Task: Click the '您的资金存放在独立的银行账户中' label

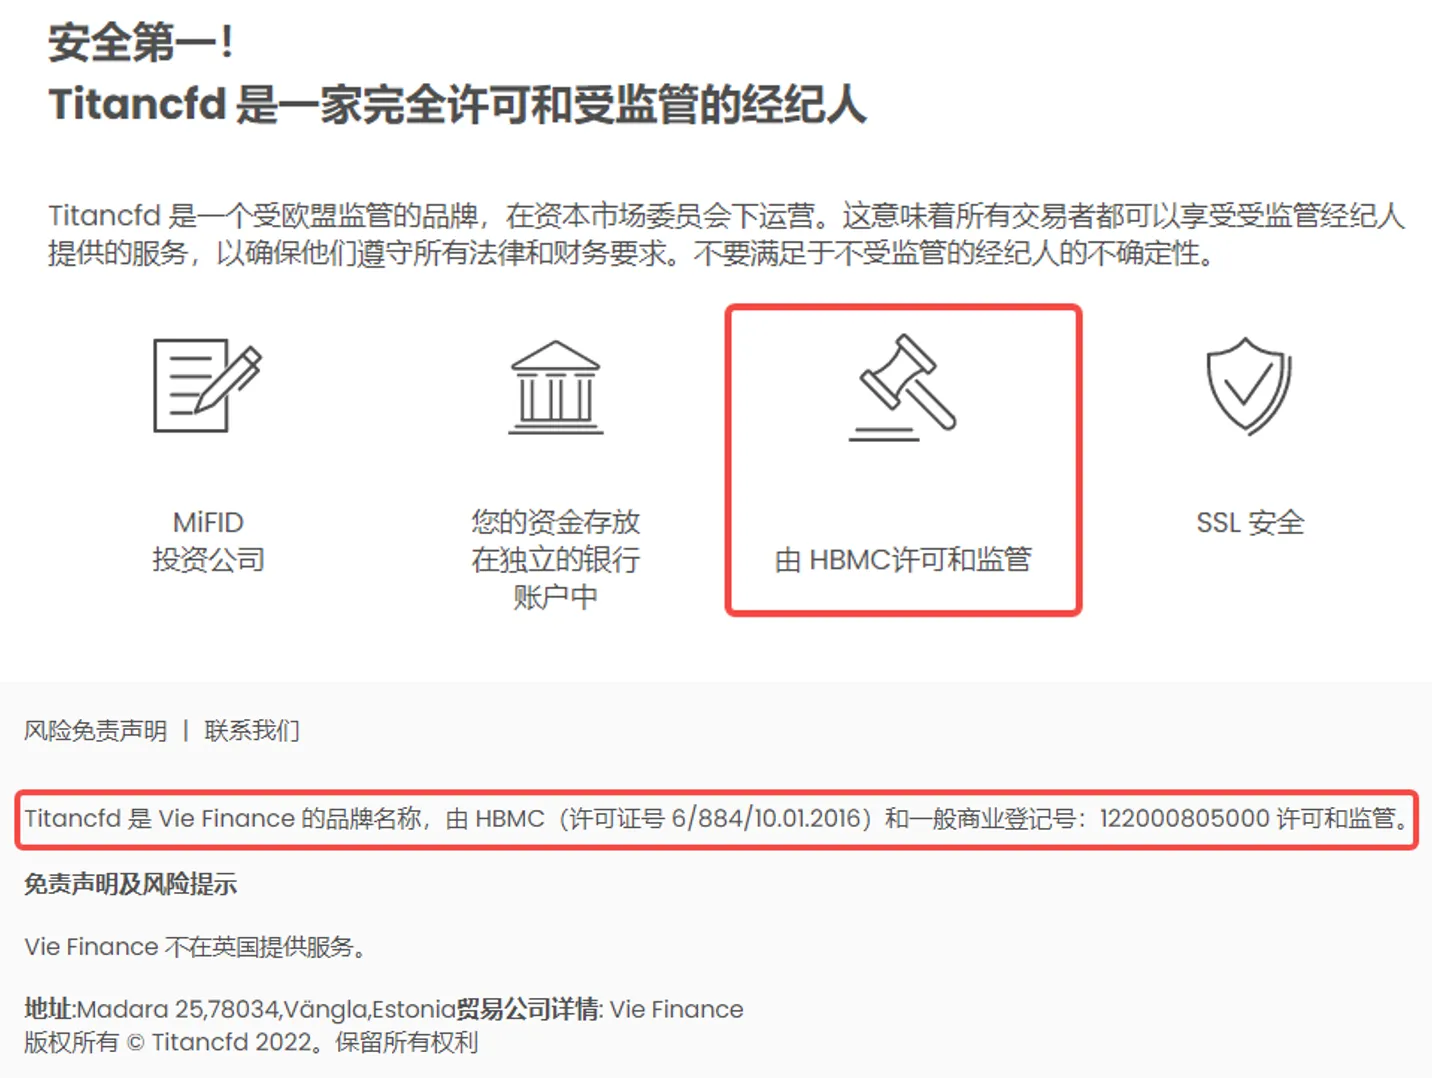Action: (x=556, y=559)
